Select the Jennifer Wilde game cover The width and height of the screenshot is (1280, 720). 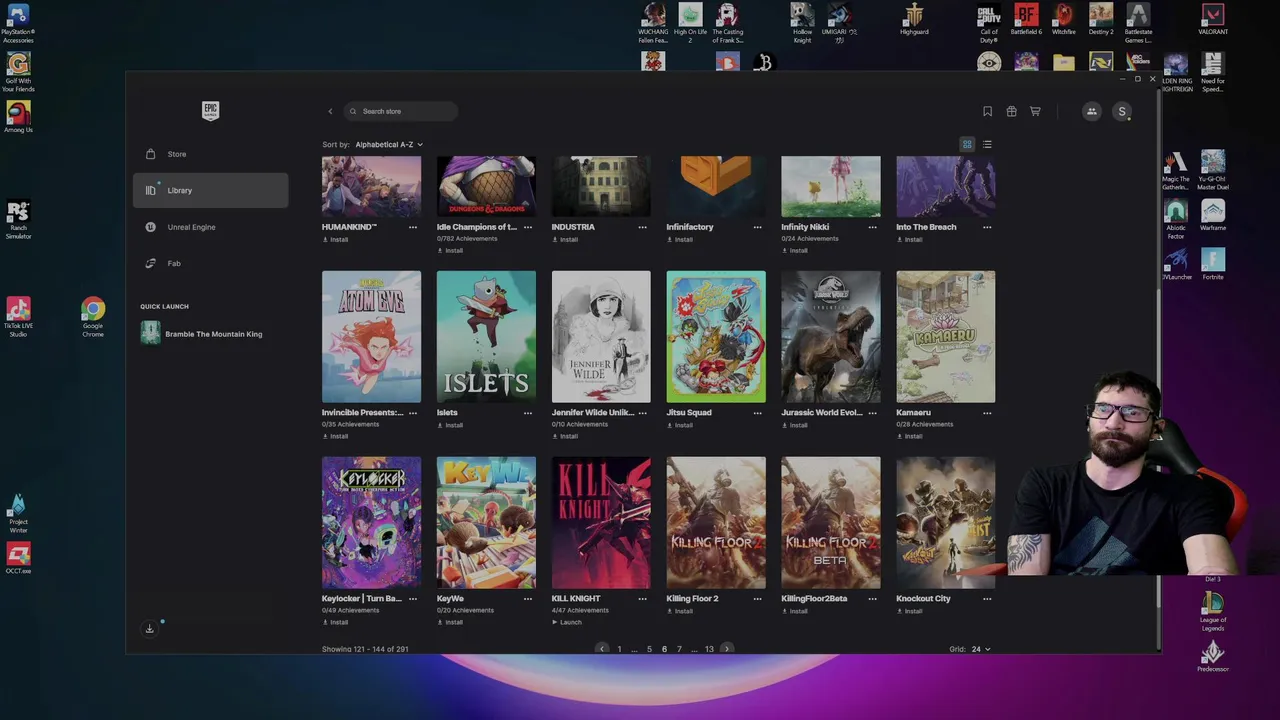601,337
